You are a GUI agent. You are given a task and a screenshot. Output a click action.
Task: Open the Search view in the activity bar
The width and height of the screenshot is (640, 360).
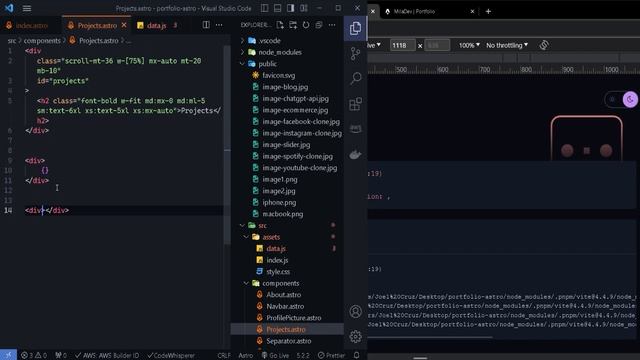[356, 78]
